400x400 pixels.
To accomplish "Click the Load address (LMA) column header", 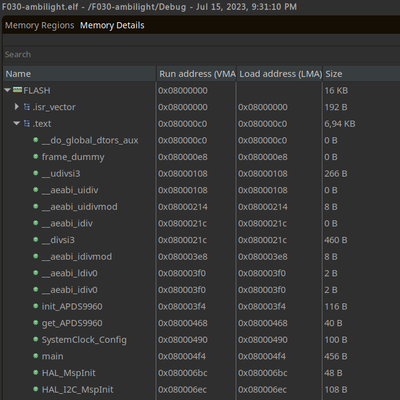I will click(279, 74).
